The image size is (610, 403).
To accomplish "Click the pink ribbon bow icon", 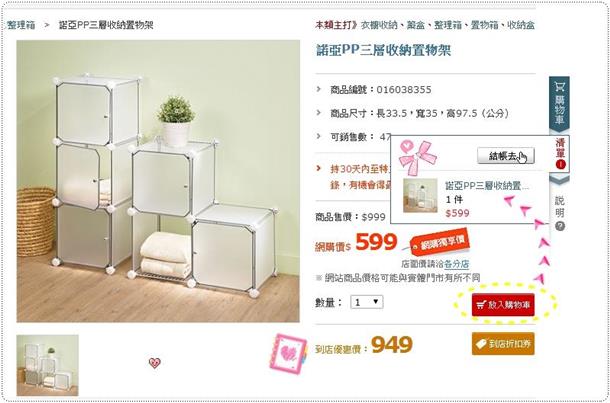I will (417, 156).
